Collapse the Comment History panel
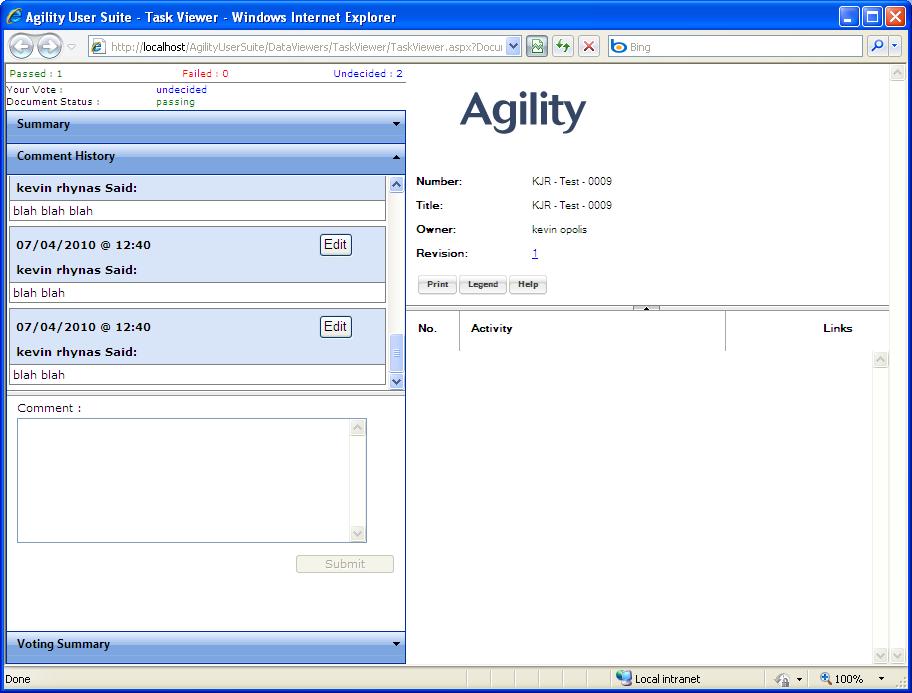 (x=206, y=156)
